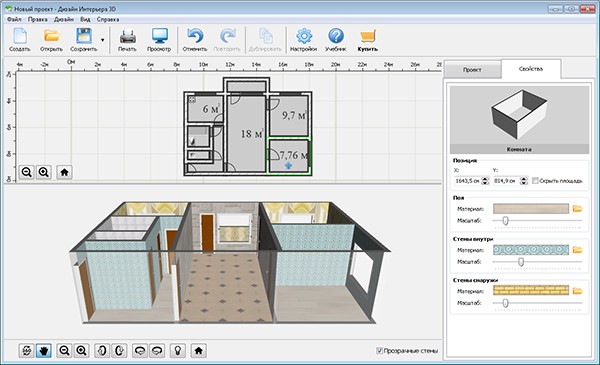Select the hand pan tool in 3D view
The image size is (600, 365).
click(44, 350)
